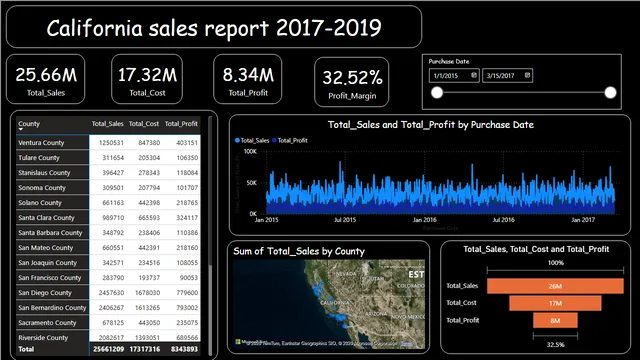The height and width of the screenshot is (360, 640).
Task: Sort table by Total_Profit column header
Action: pos(181,124)
